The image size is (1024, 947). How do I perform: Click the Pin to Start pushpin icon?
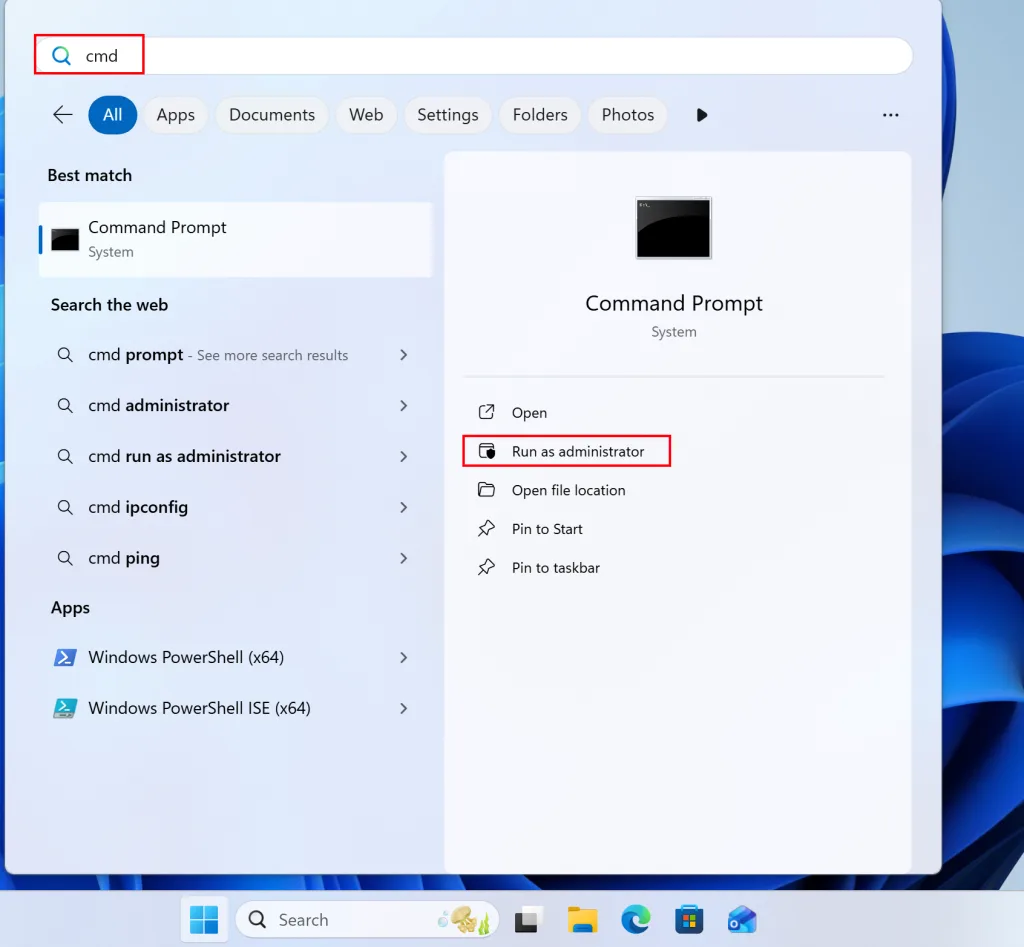[487, 528]
